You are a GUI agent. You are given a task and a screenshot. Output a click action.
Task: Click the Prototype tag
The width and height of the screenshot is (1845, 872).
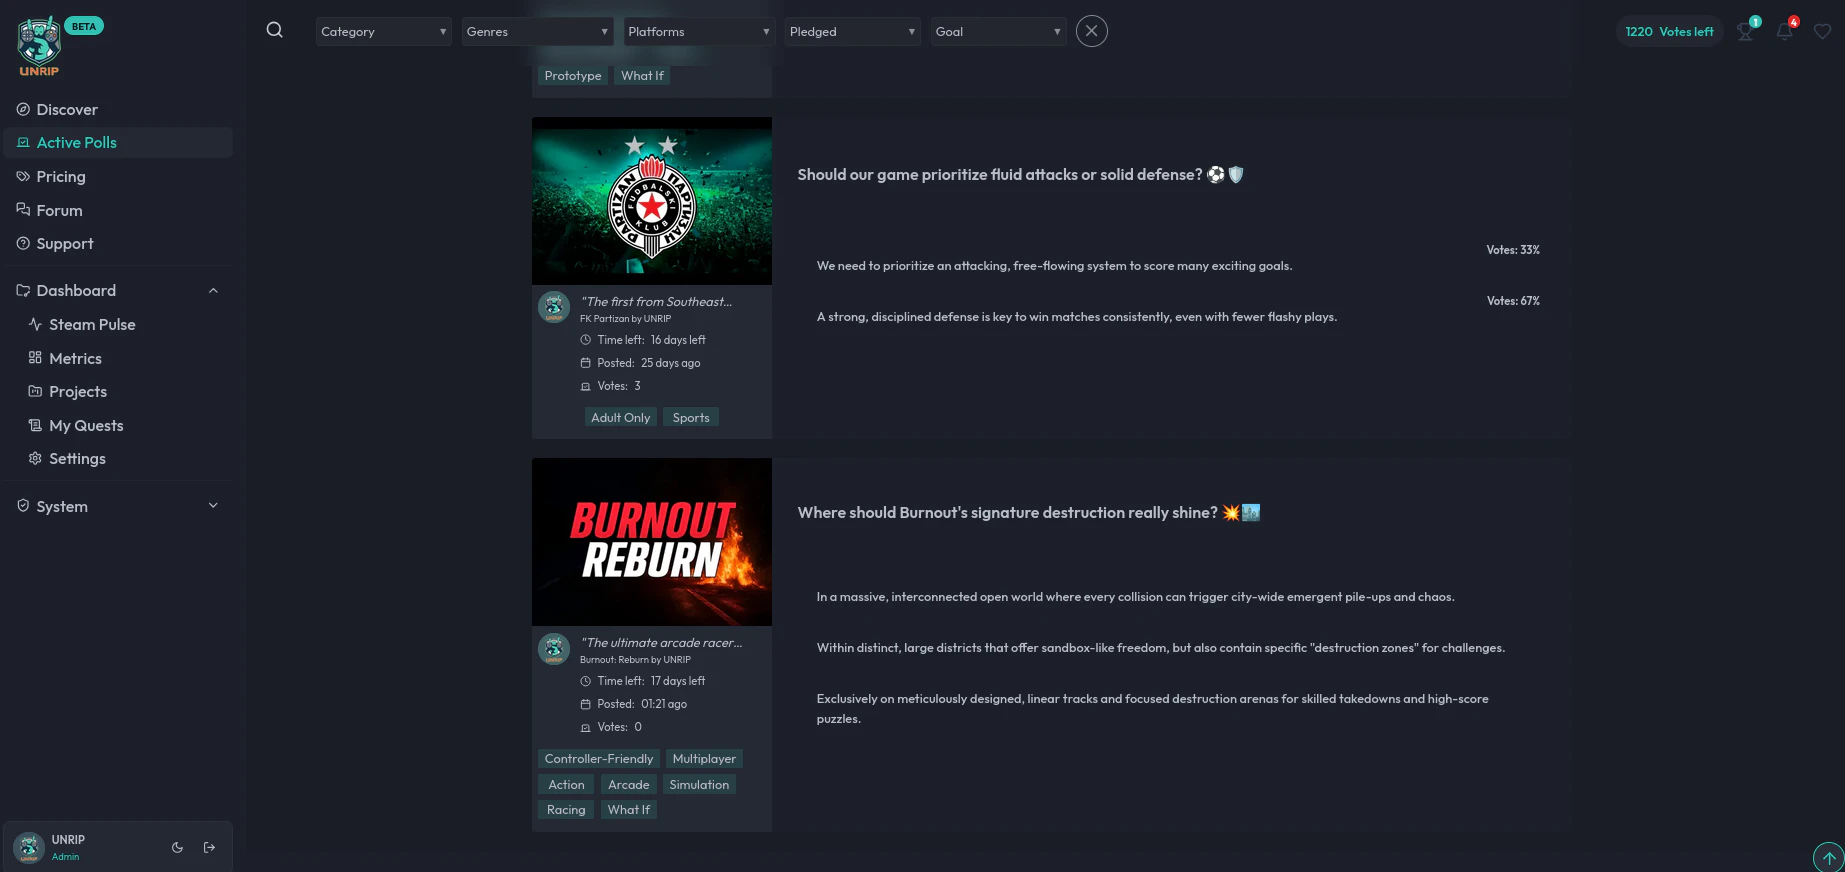pyautogui.click(x=573, y=76)
